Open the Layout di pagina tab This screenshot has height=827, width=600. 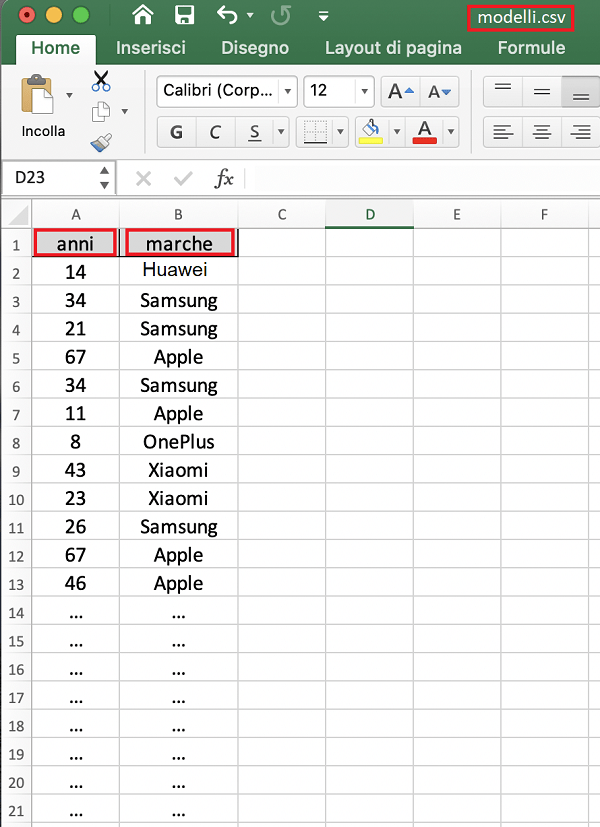click(393, 48)
